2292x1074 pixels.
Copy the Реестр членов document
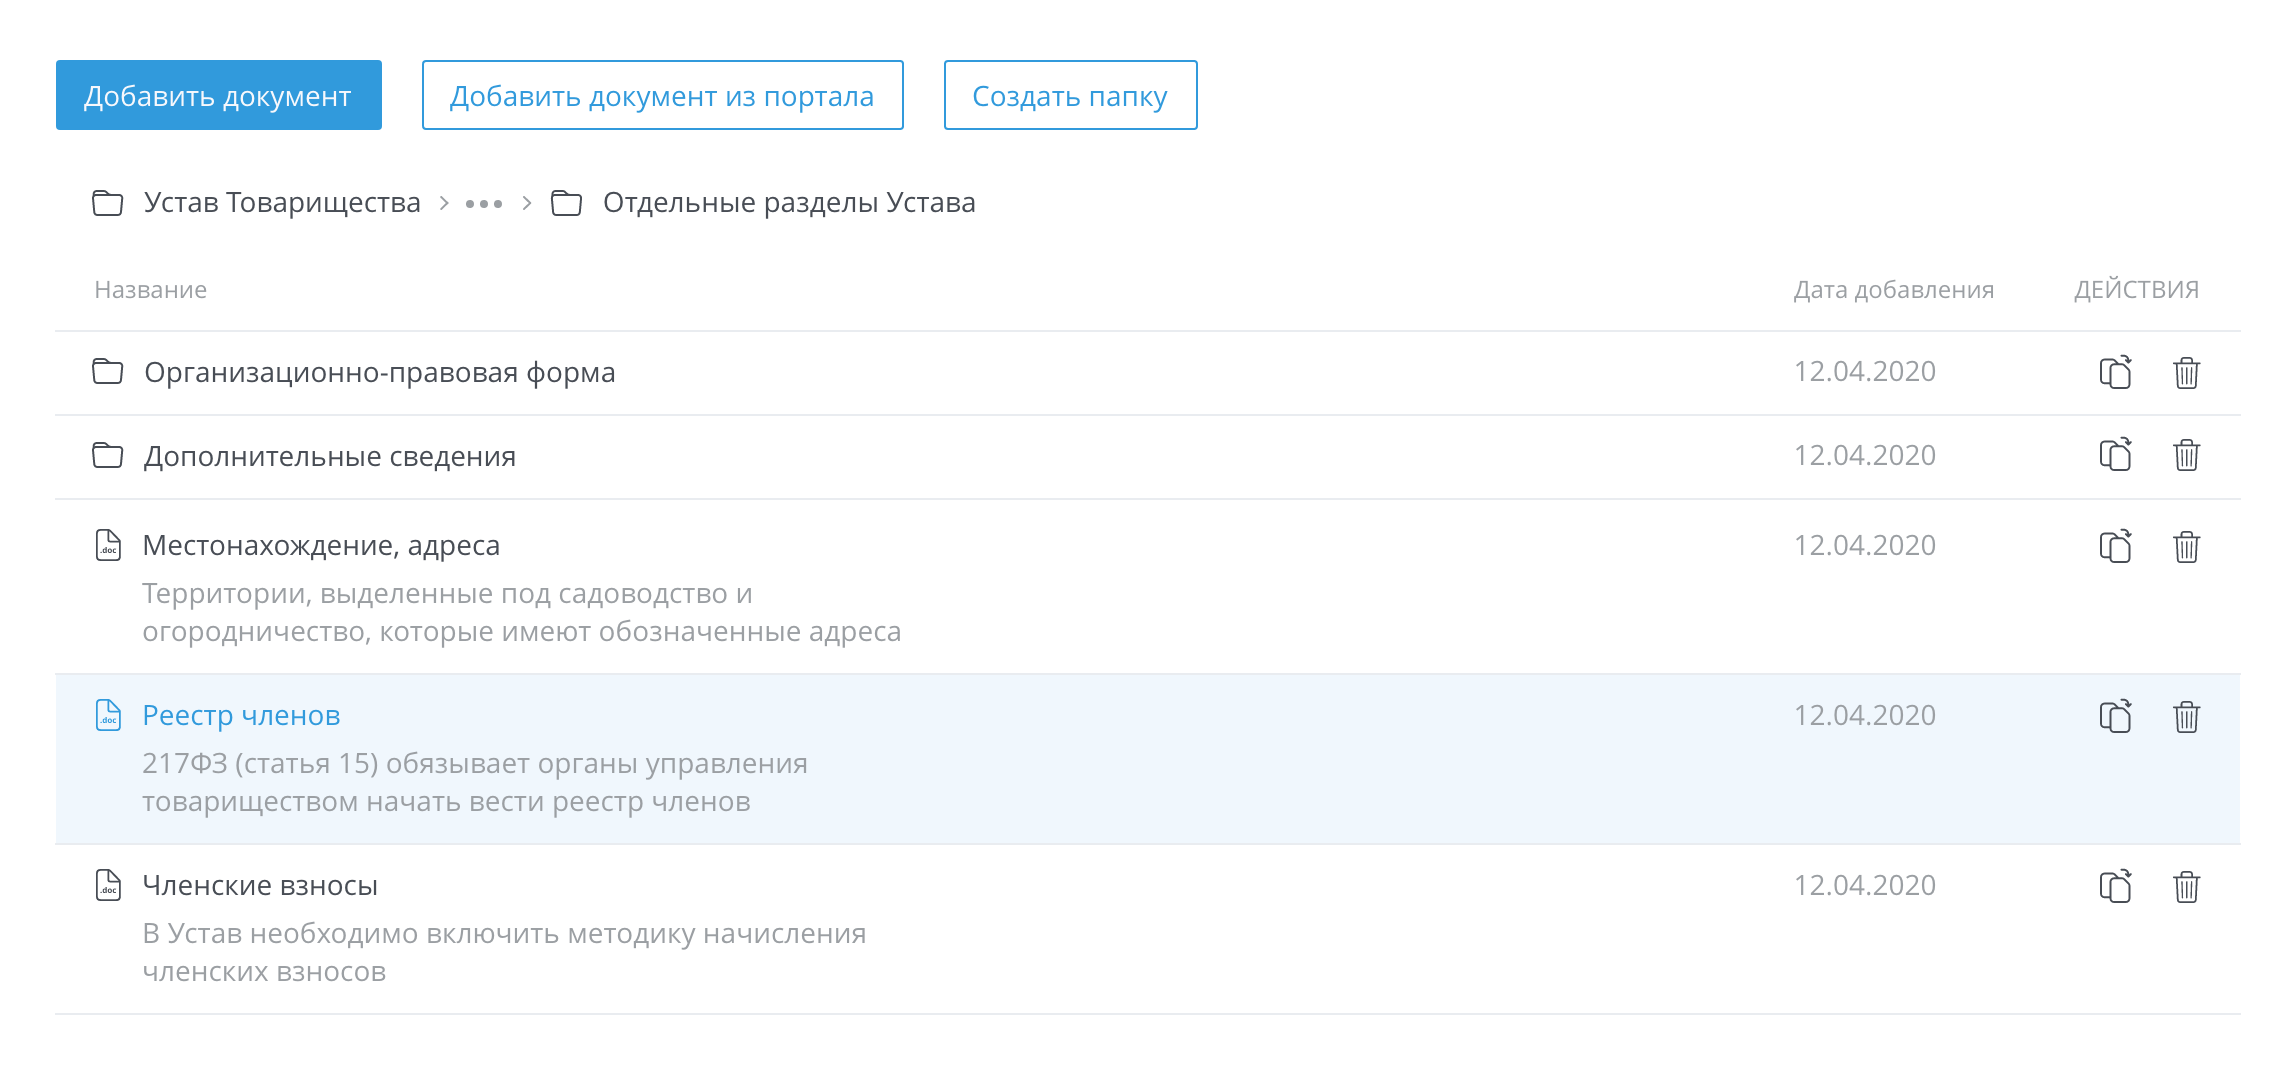(x=2115, y=716)
